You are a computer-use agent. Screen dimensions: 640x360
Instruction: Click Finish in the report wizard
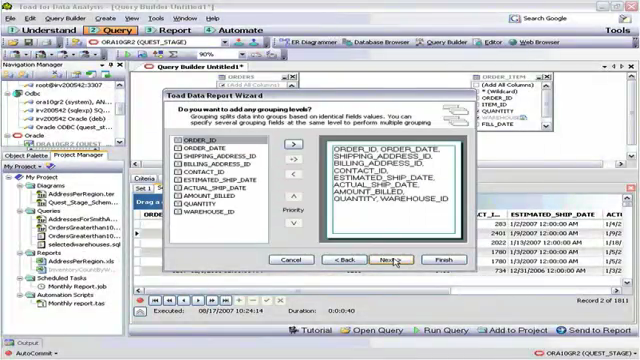[x=444, y=260]
